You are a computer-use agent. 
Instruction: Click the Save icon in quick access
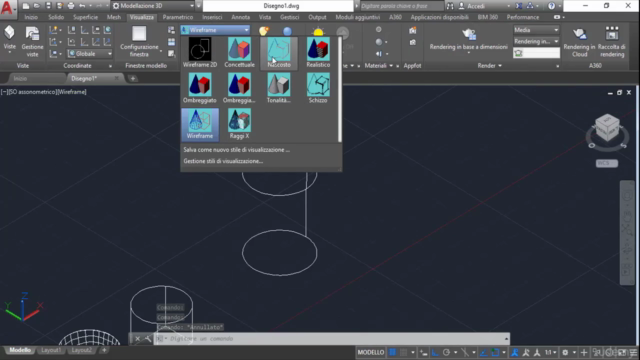48,6
